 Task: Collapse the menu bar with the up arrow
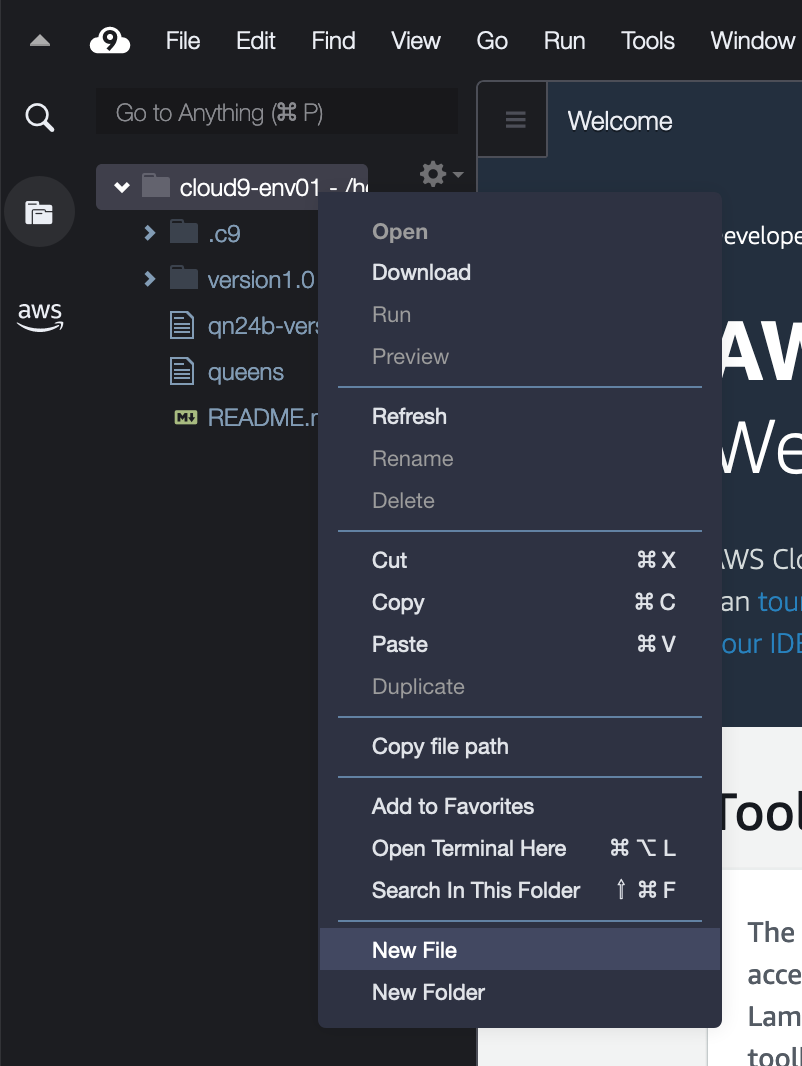pos(40,41)
